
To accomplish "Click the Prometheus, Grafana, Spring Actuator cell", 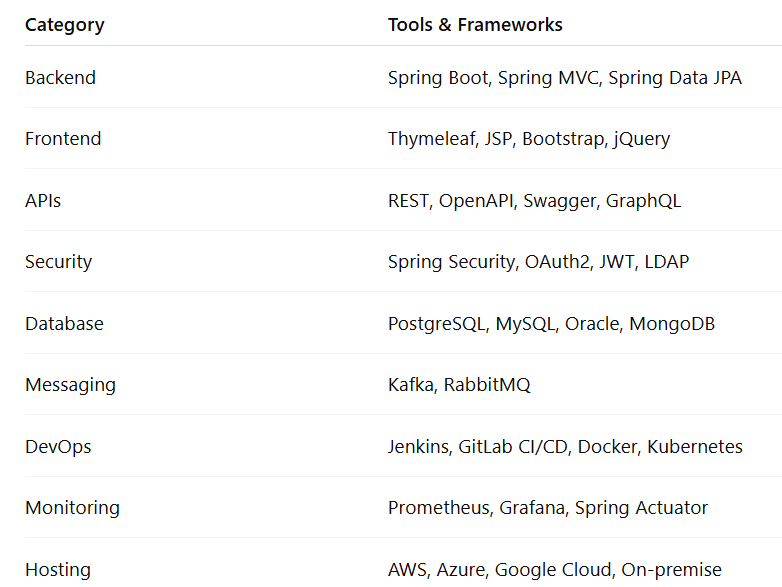I will tap(547, 508).
